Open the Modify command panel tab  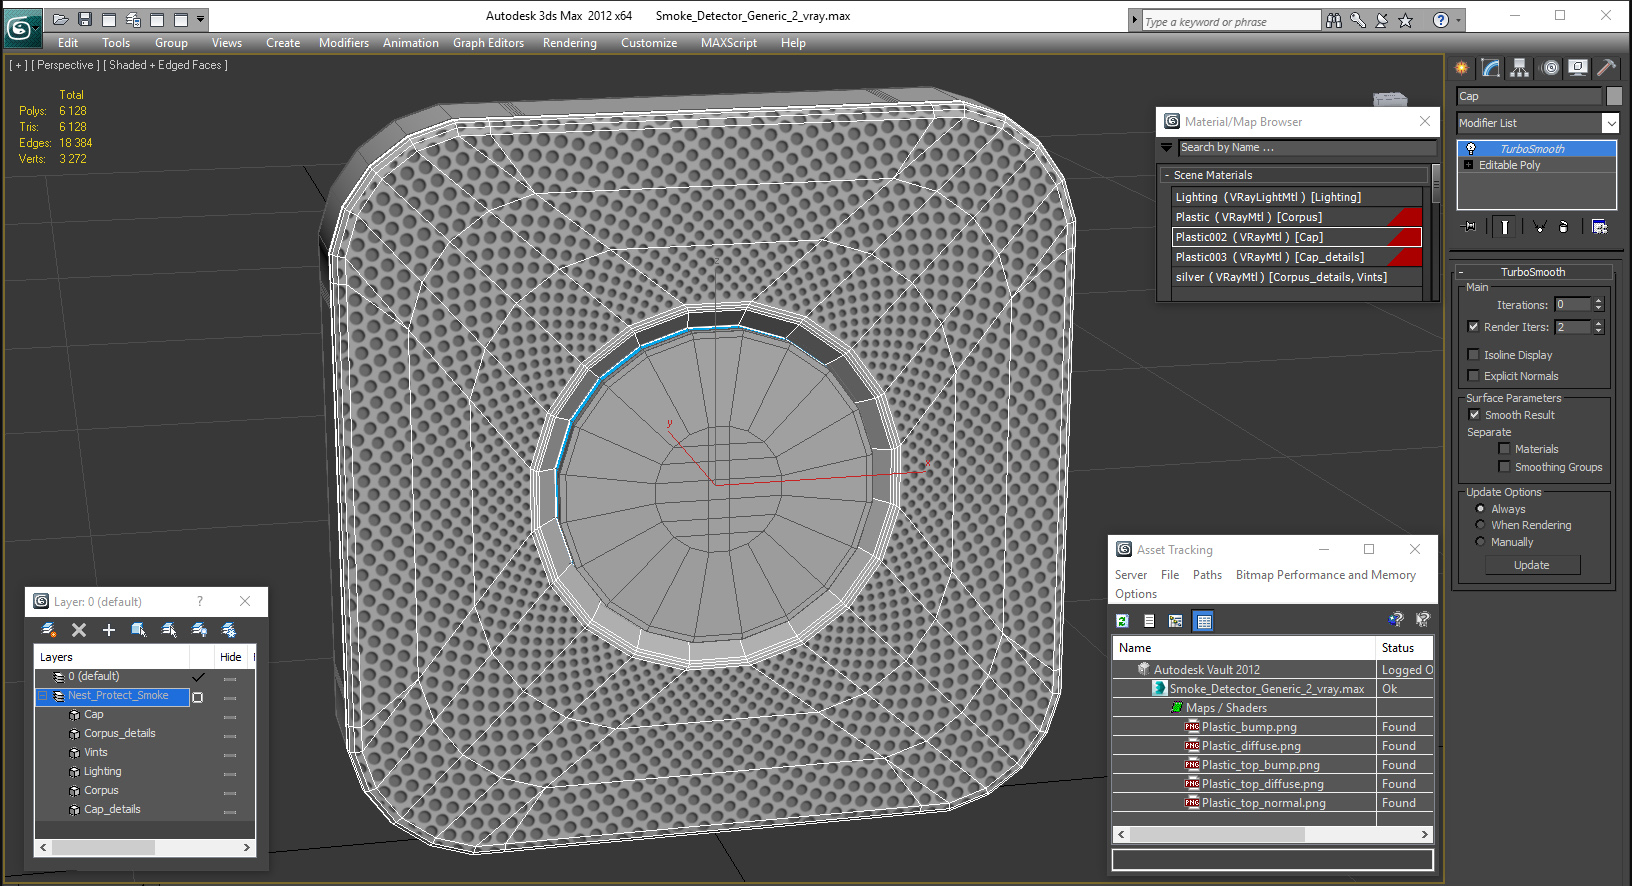pyautogui.click(x=1491, y=68)
